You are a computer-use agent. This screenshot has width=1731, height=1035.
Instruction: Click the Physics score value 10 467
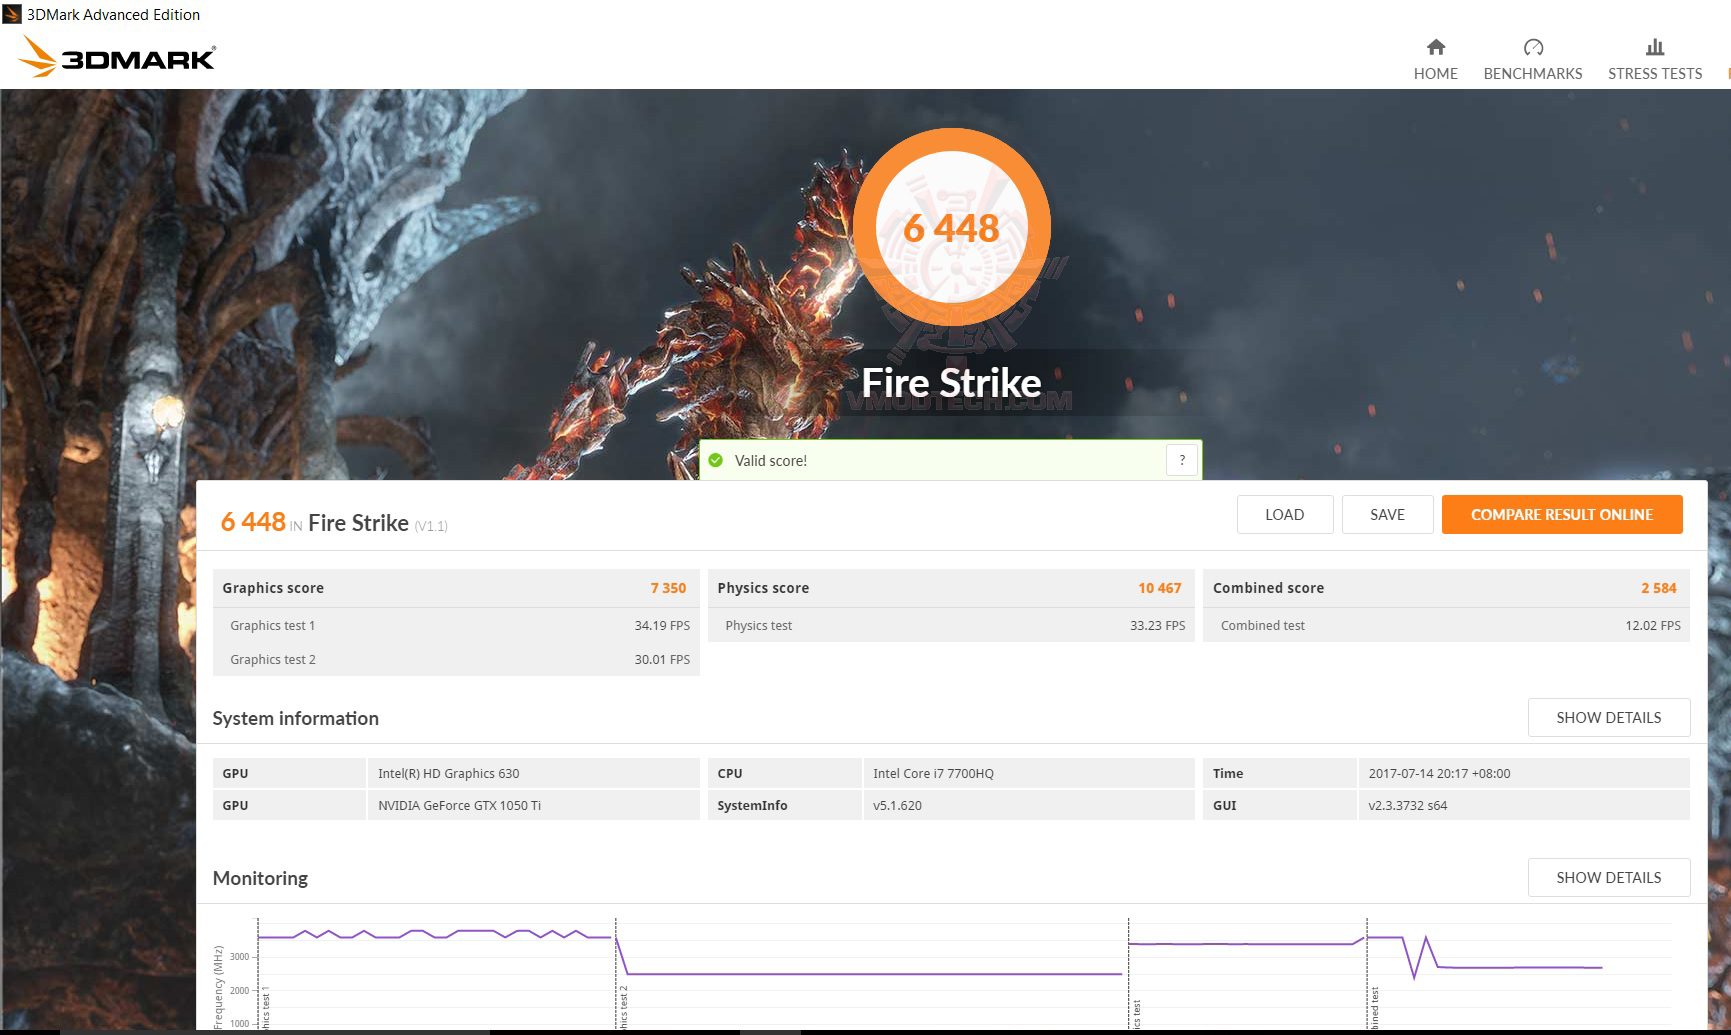pyautogui.click(x=1159, y=588)
